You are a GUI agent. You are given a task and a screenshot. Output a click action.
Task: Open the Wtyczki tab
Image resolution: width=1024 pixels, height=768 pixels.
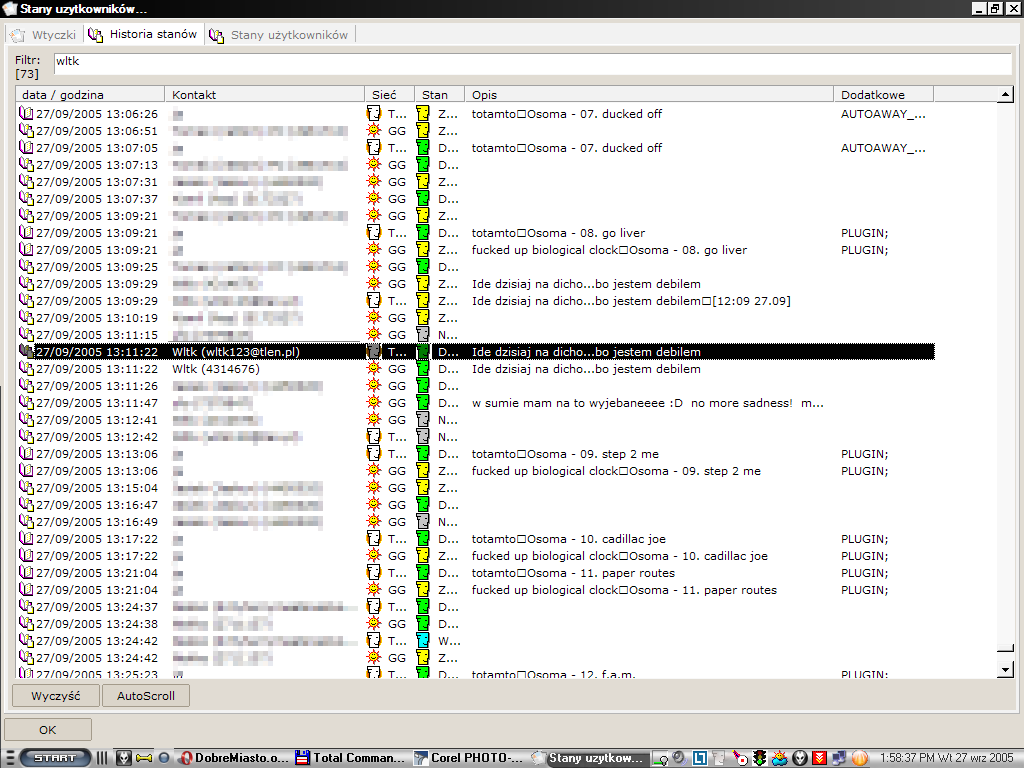[44, 35]
